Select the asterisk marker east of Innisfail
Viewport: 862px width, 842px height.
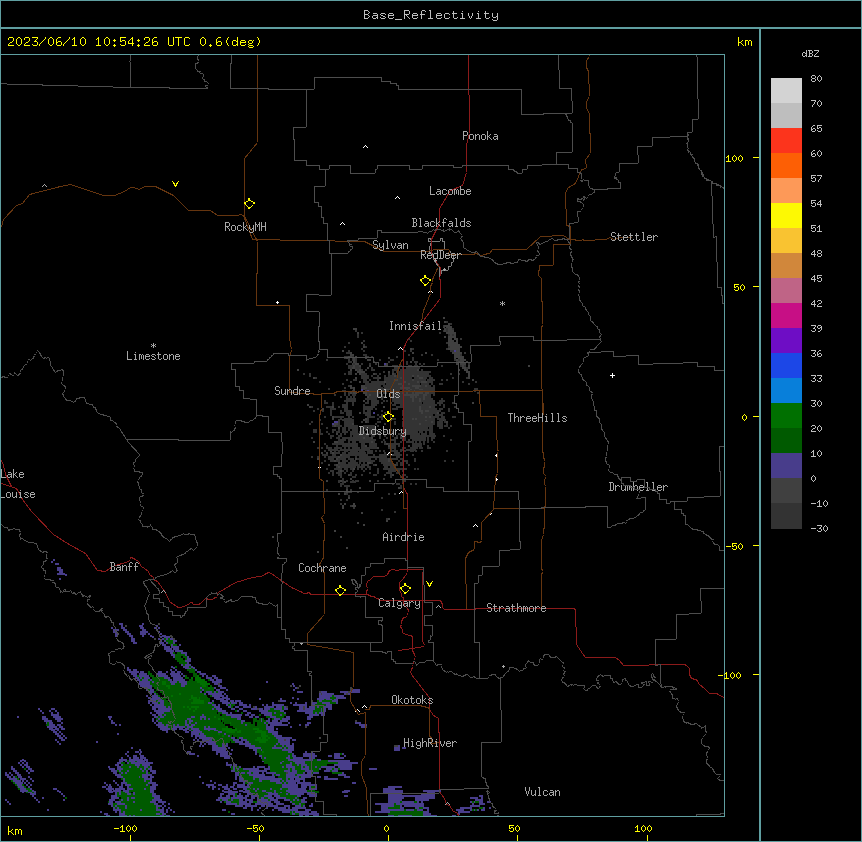tap(502, 303)
